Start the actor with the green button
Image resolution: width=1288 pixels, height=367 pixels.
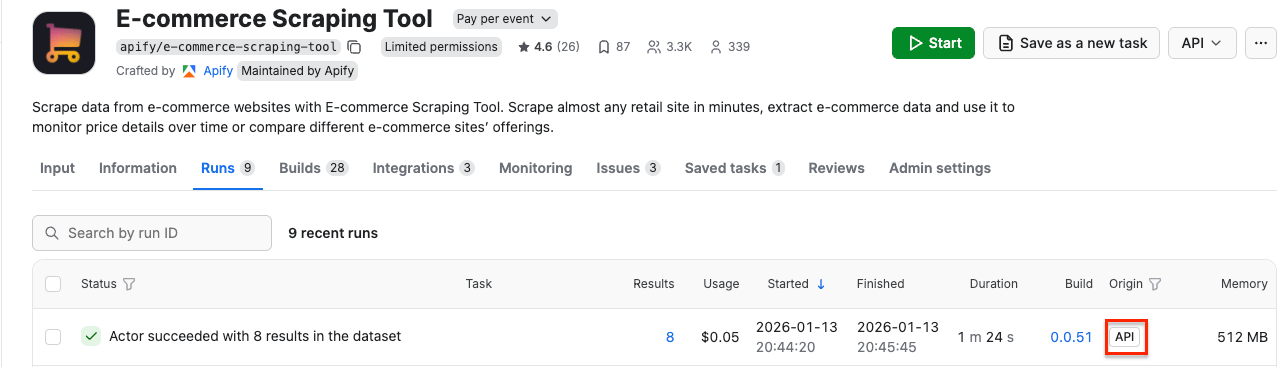(932, 43)
